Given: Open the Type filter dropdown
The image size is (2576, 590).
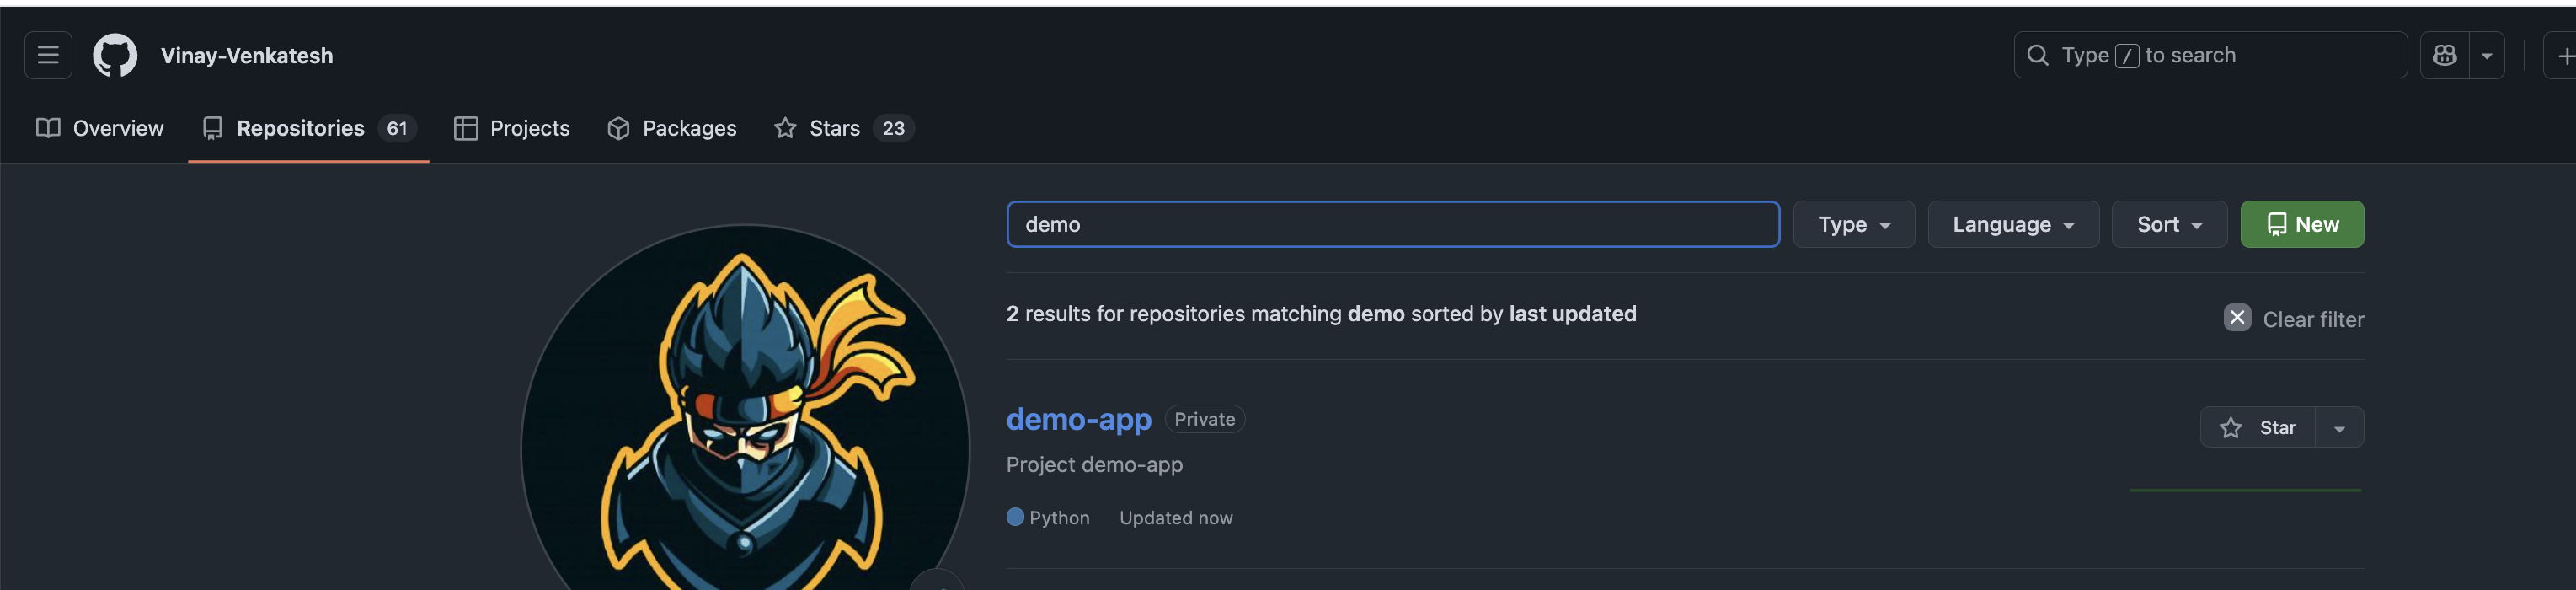Looking at the screenshot, I should (x=1853, y=224).
